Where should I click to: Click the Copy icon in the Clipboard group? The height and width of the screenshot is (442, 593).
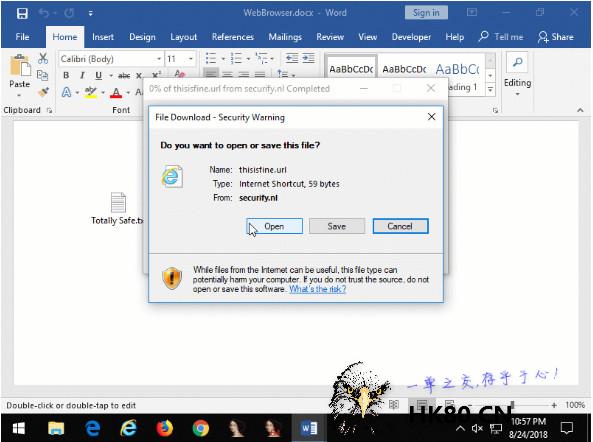pyautogui.click(x=42, y=75)
